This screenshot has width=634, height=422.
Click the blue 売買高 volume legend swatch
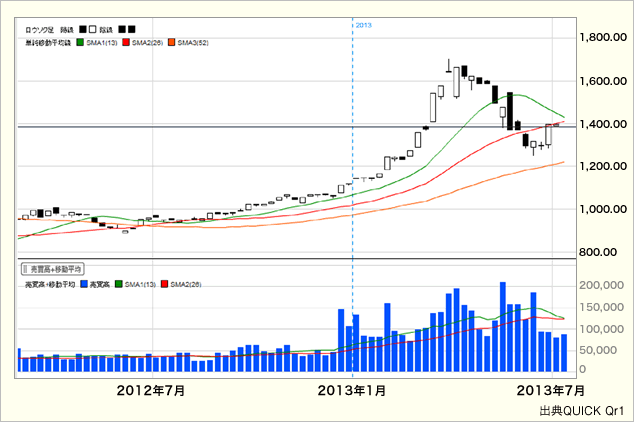(82, 286)
